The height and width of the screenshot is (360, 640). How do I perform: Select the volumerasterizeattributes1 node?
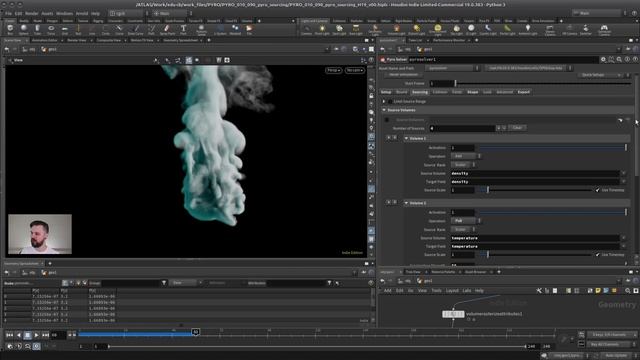coord(453,314)
